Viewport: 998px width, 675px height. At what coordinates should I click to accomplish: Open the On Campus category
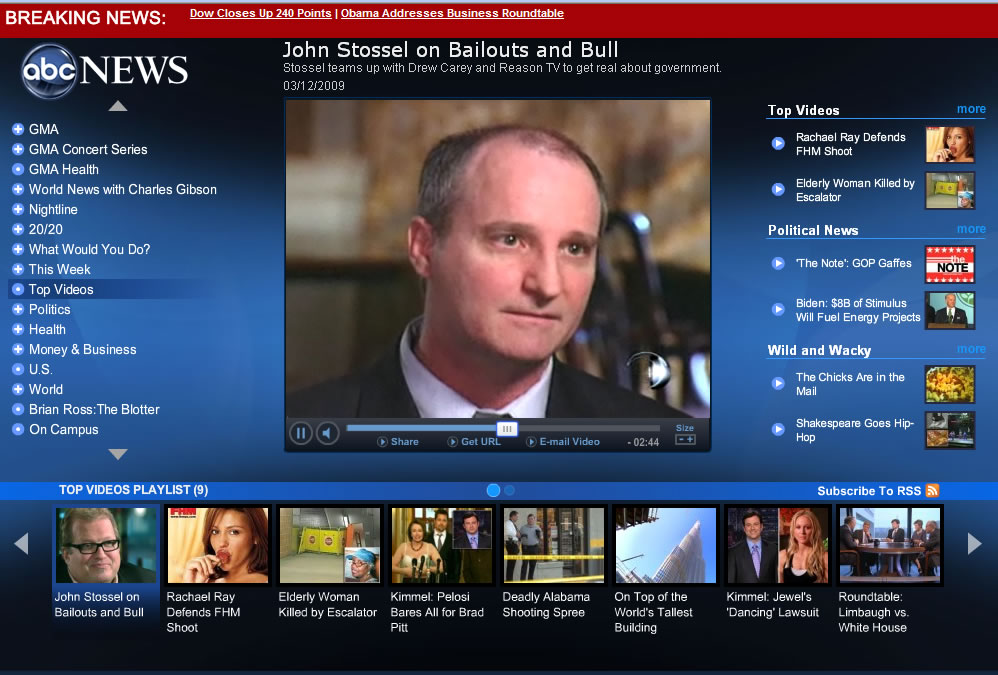[x=64, y=429]
